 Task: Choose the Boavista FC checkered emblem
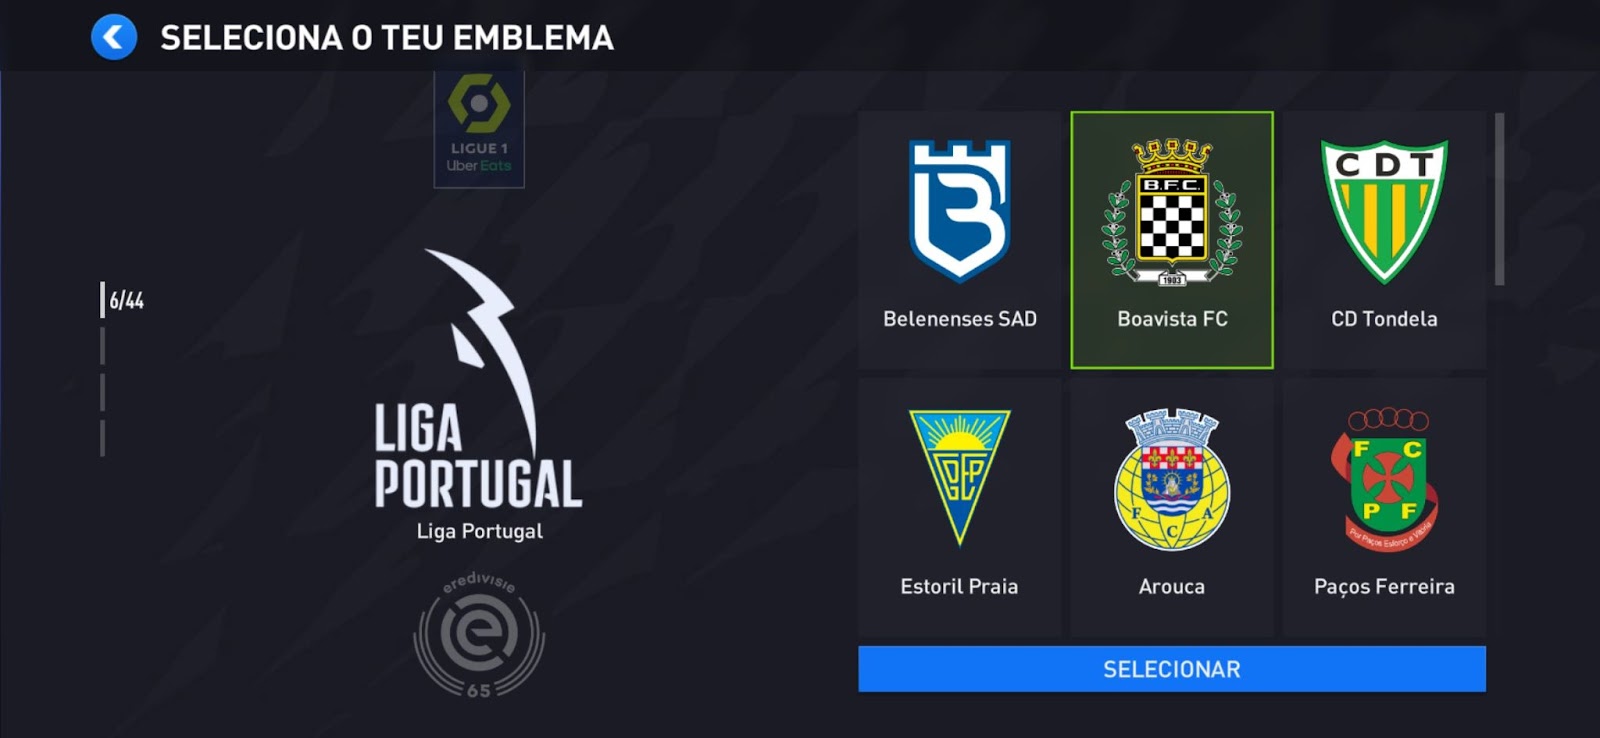[x=1172, y=212]
